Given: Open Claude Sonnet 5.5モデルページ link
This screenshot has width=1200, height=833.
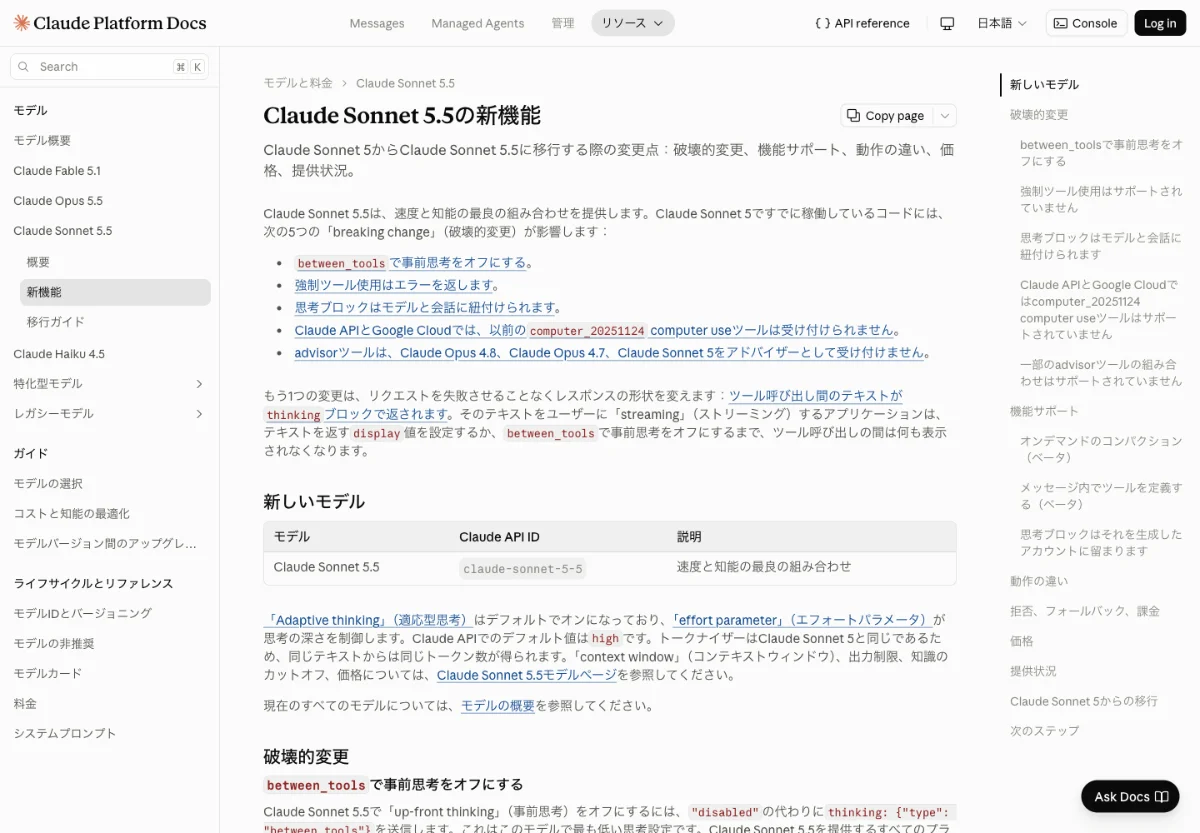Looking at the screenshot, I should [x=526, y=675].
